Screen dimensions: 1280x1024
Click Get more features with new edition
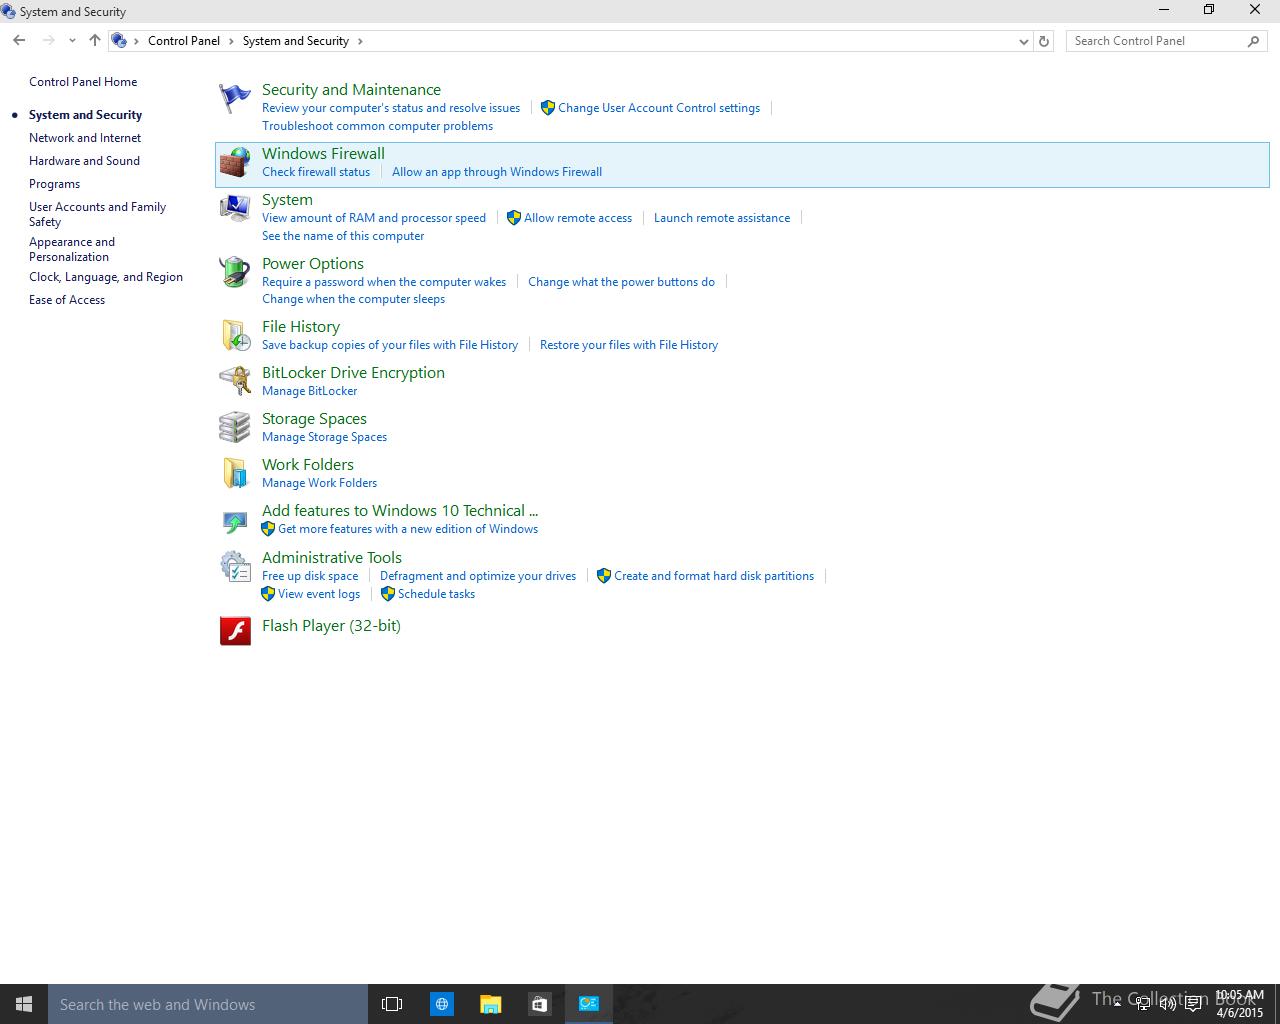(408, 529)
